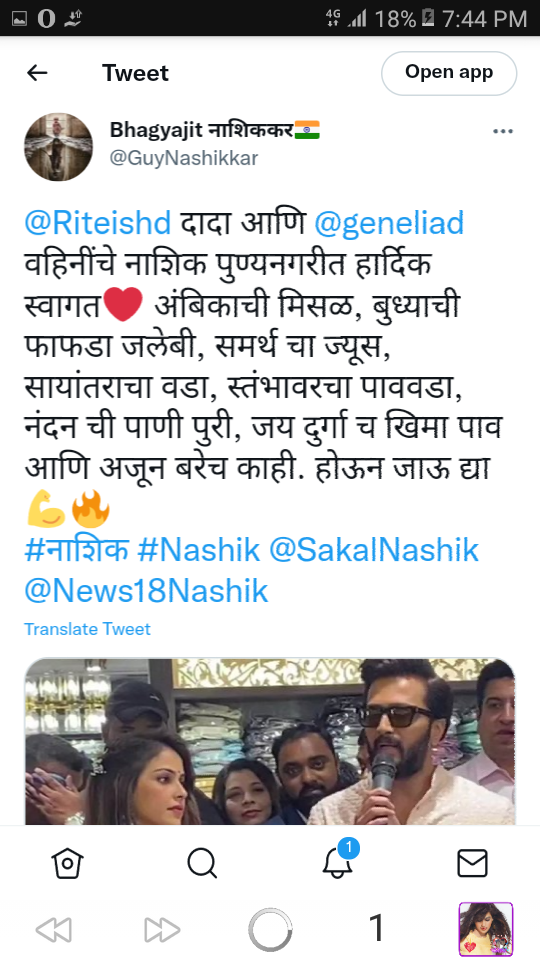Viewport: 540px width, 960px height.
Task: Tap the browser tab count indicator
Action: point(378,929)
